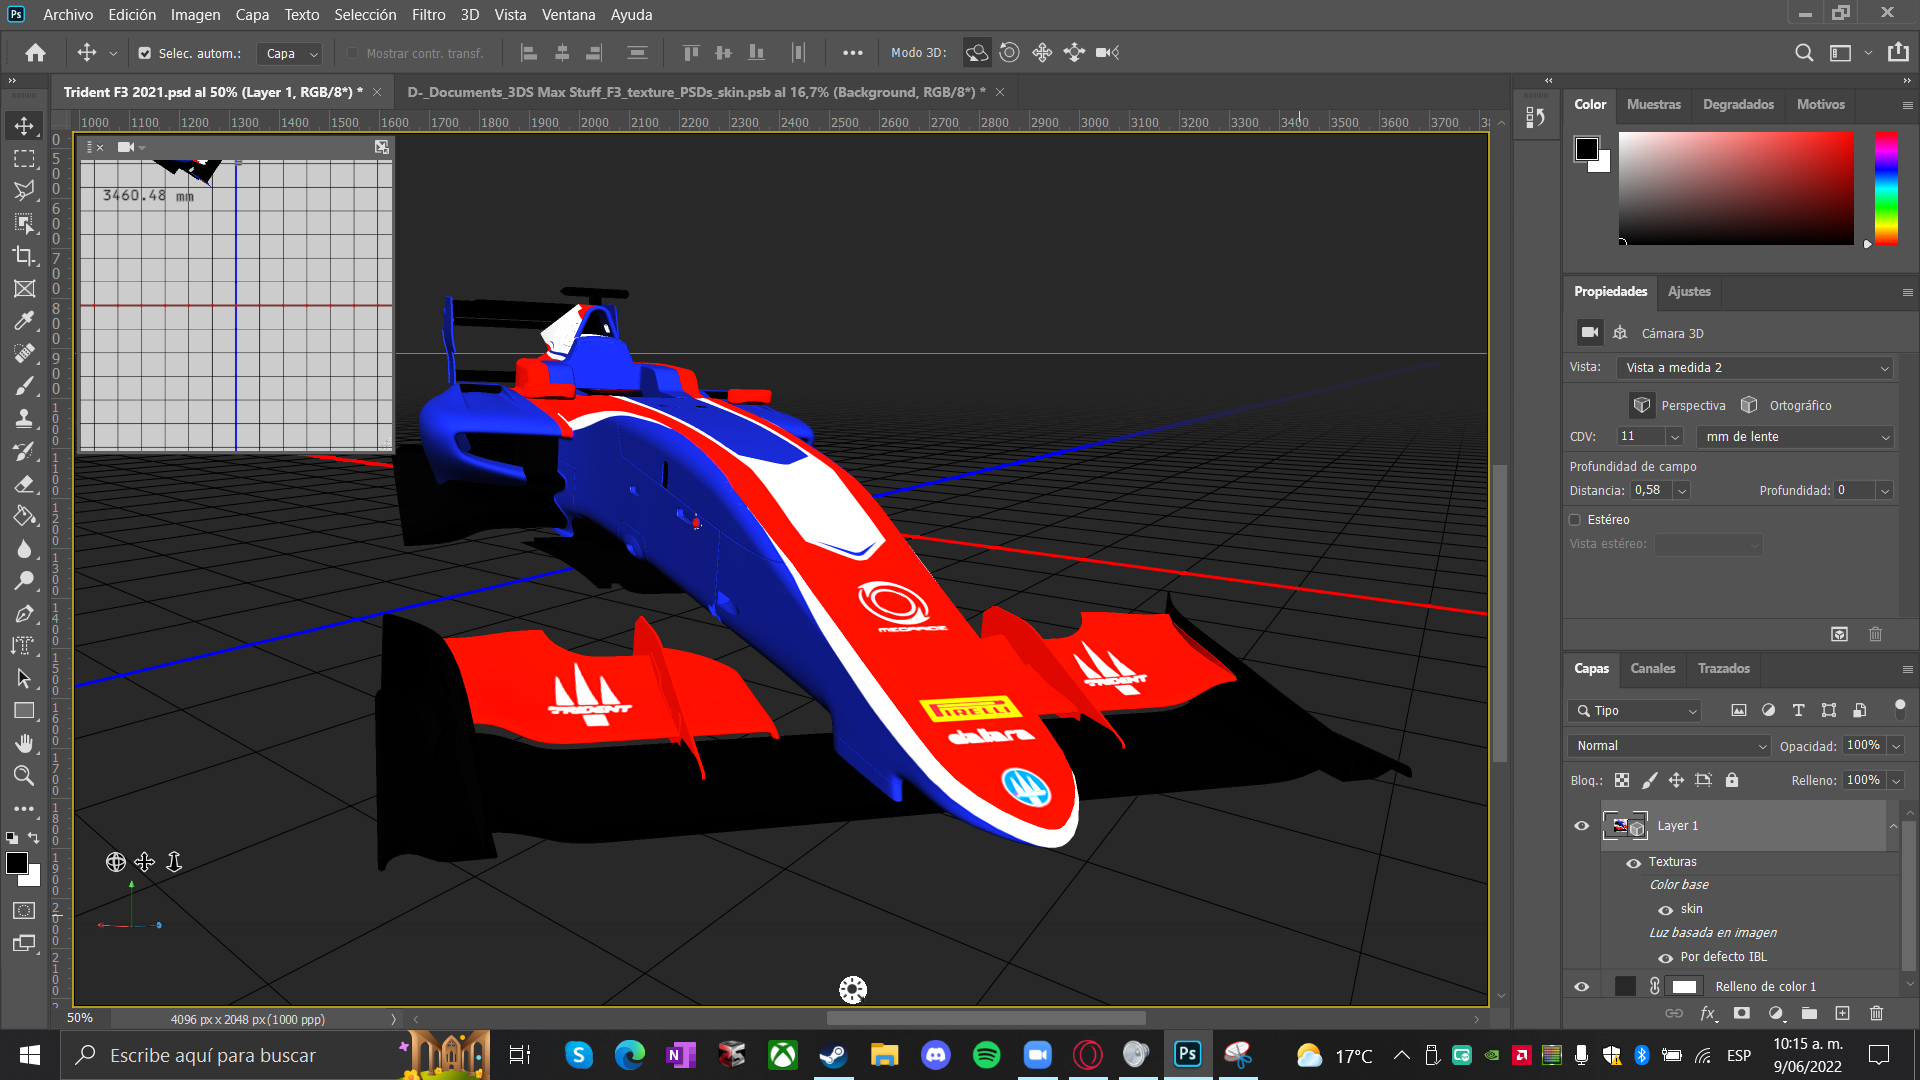
Task: Click the Share icon at top right
Action: [x=1898, y=53]
